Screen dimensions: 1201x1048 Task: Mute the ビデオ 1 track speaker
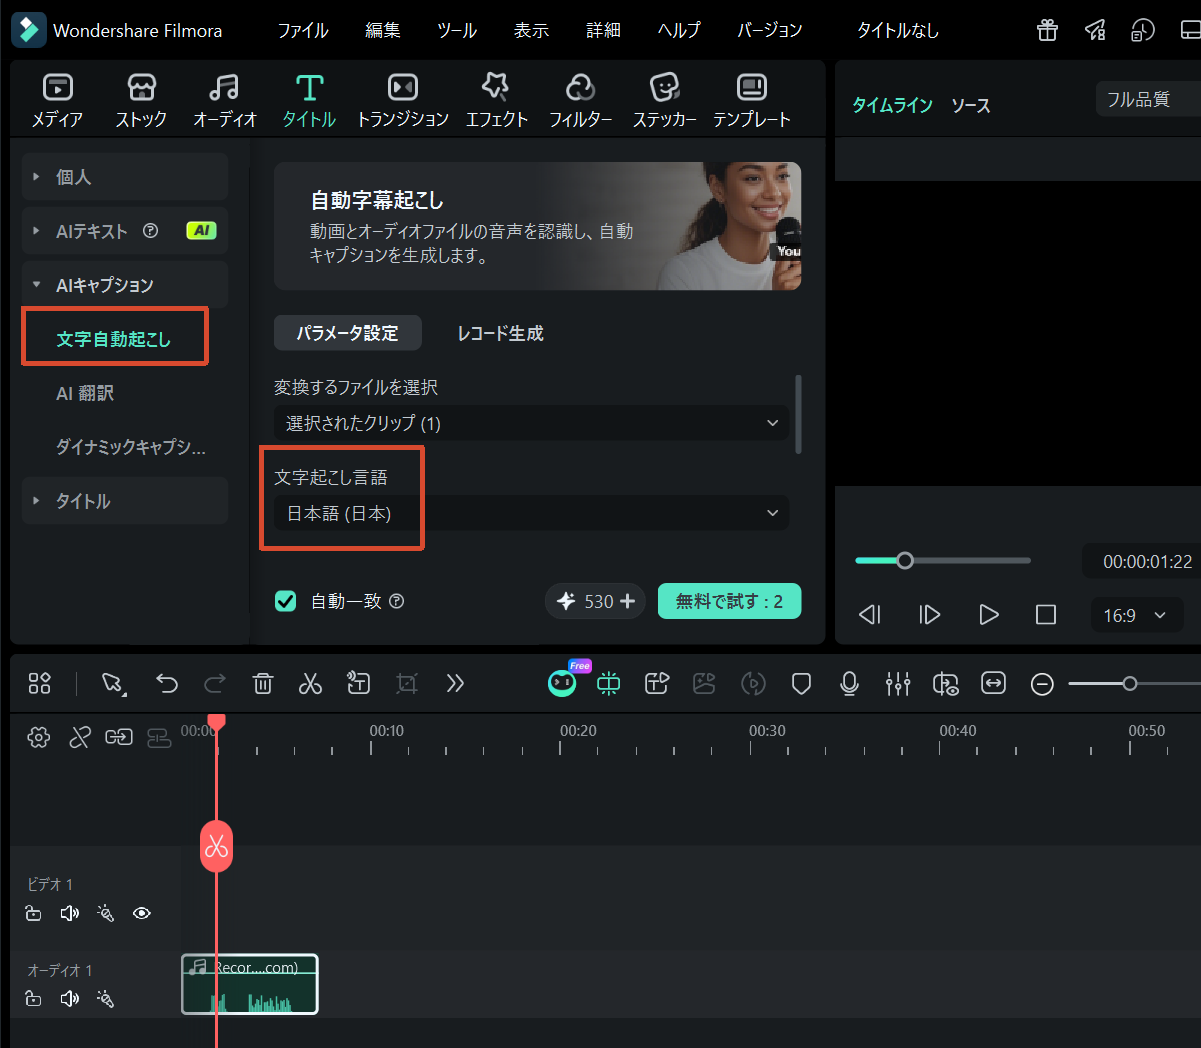tap(69, 913)
